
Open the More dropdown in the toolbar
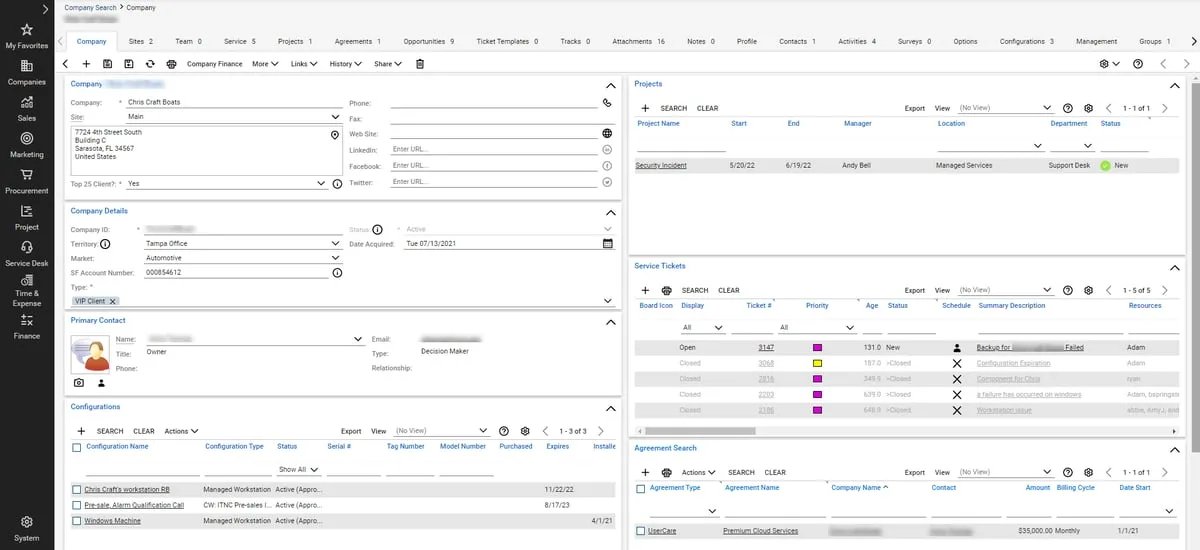[266, 64]
